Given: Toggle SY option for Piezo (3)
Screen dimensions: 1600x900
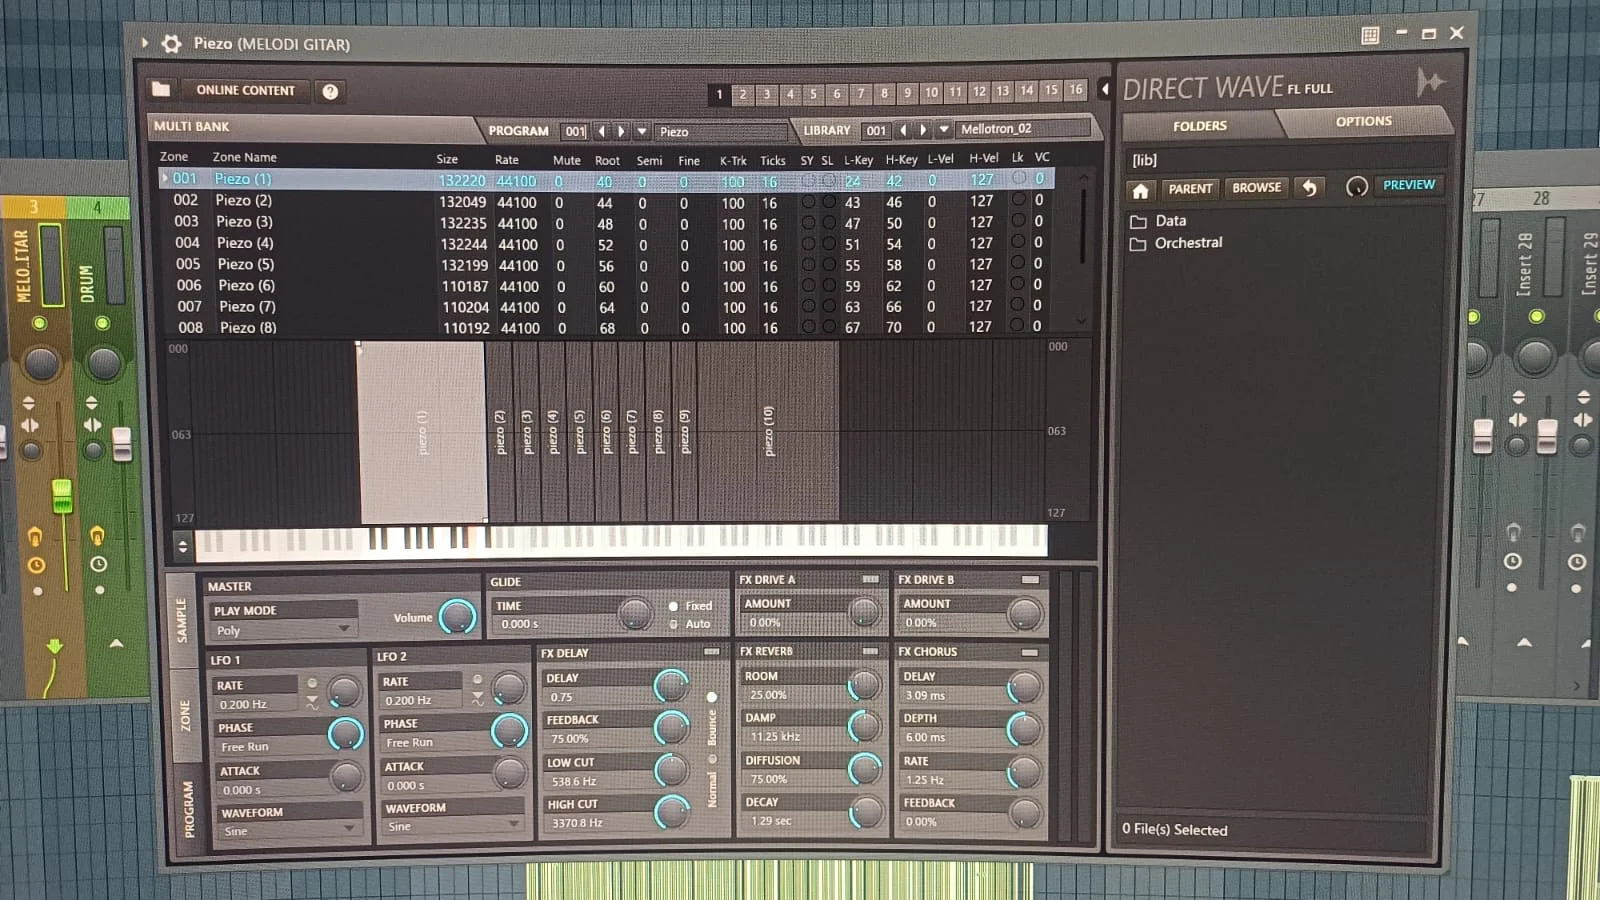Looking at the screenshot, I should pyautogui.click(x=808, y=223).
